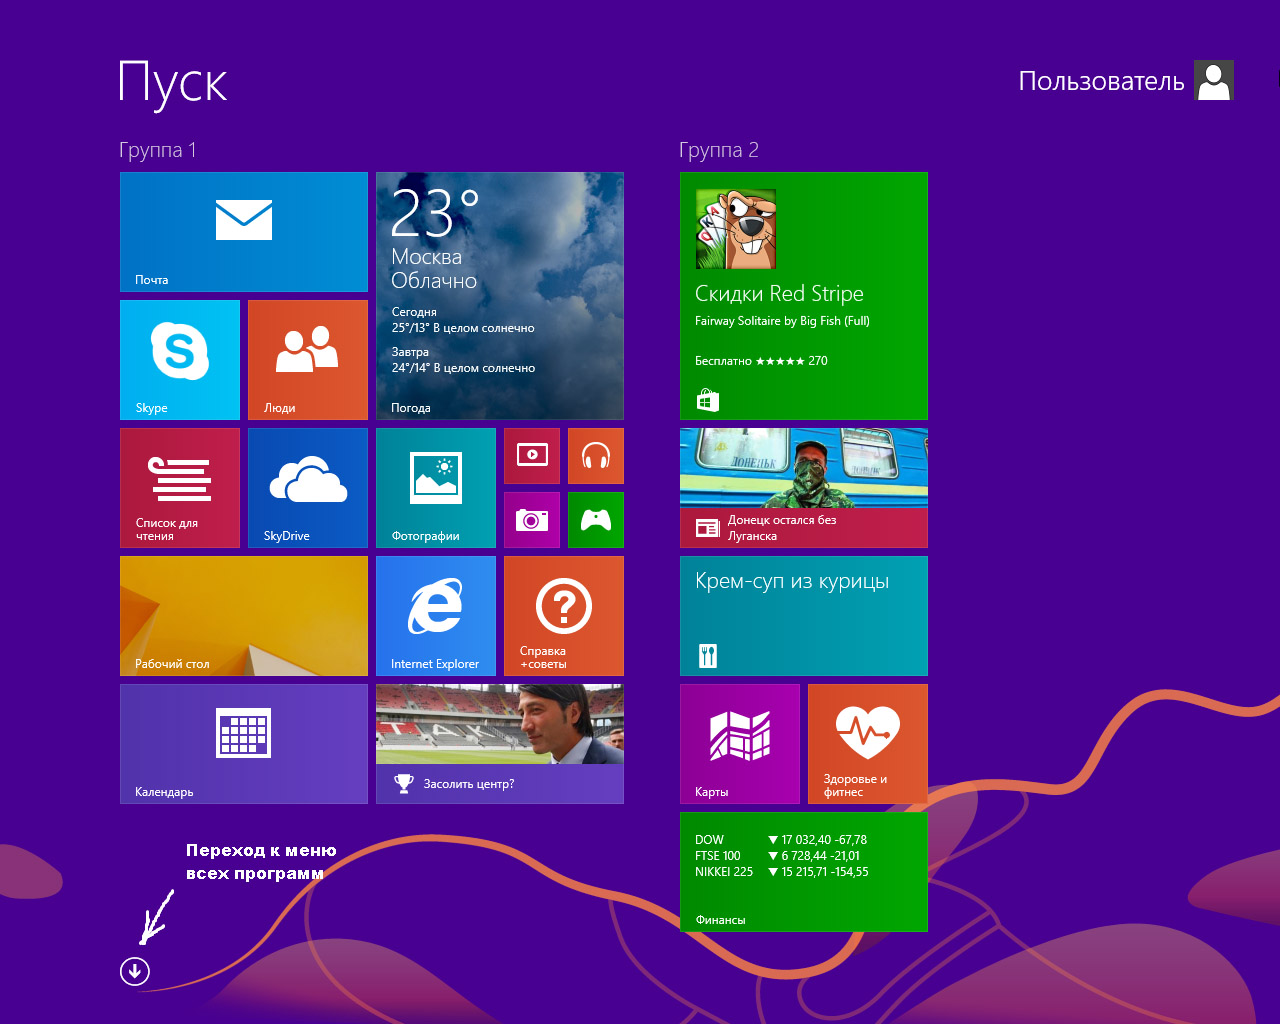Open the Справка+советы help tile

pos(564,616)
